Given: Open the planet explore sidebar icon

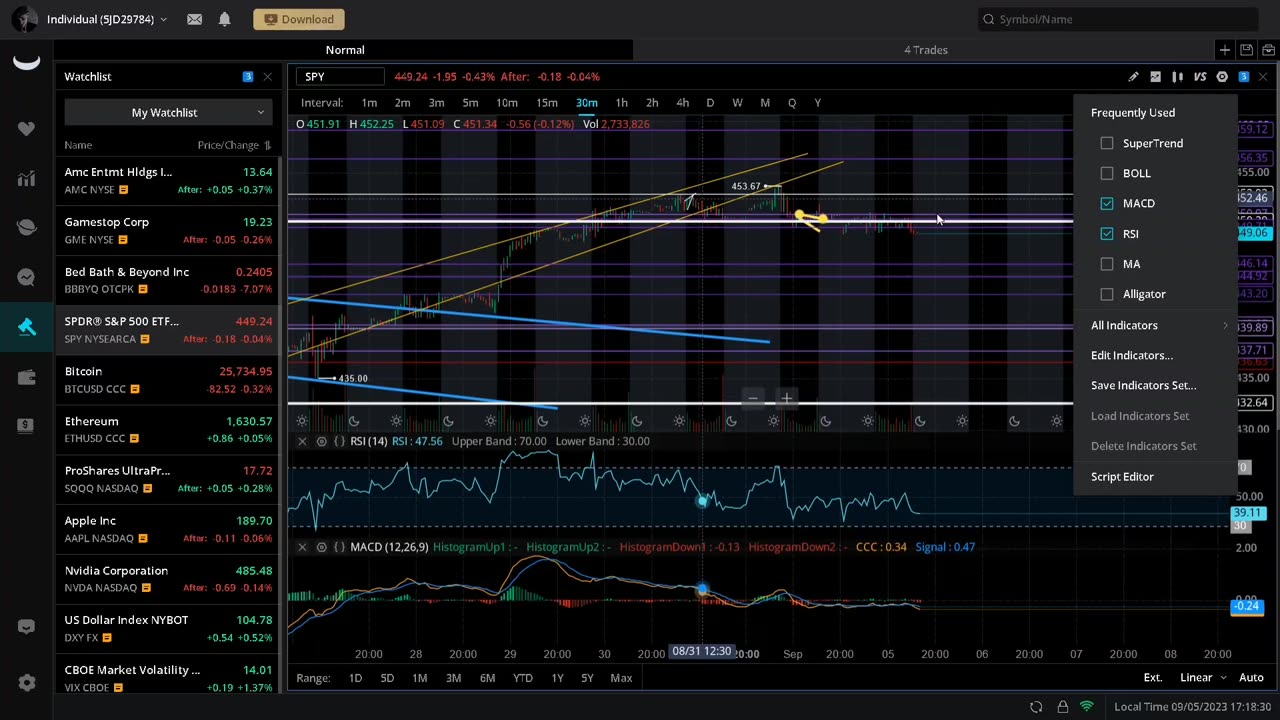Looking at the screenshot, I should pyautogui.click(x=26, y=228).
